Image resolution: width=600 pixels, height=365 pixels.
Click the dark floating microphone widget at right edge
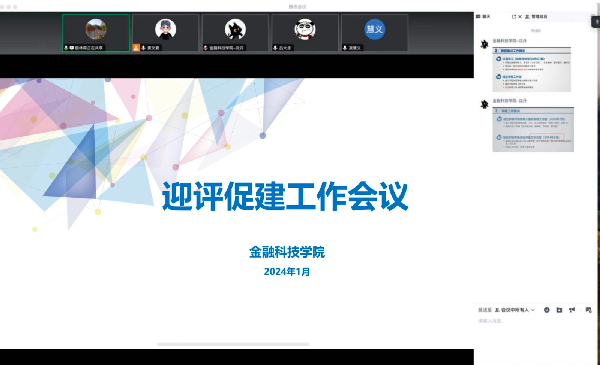tap(596, 21)
